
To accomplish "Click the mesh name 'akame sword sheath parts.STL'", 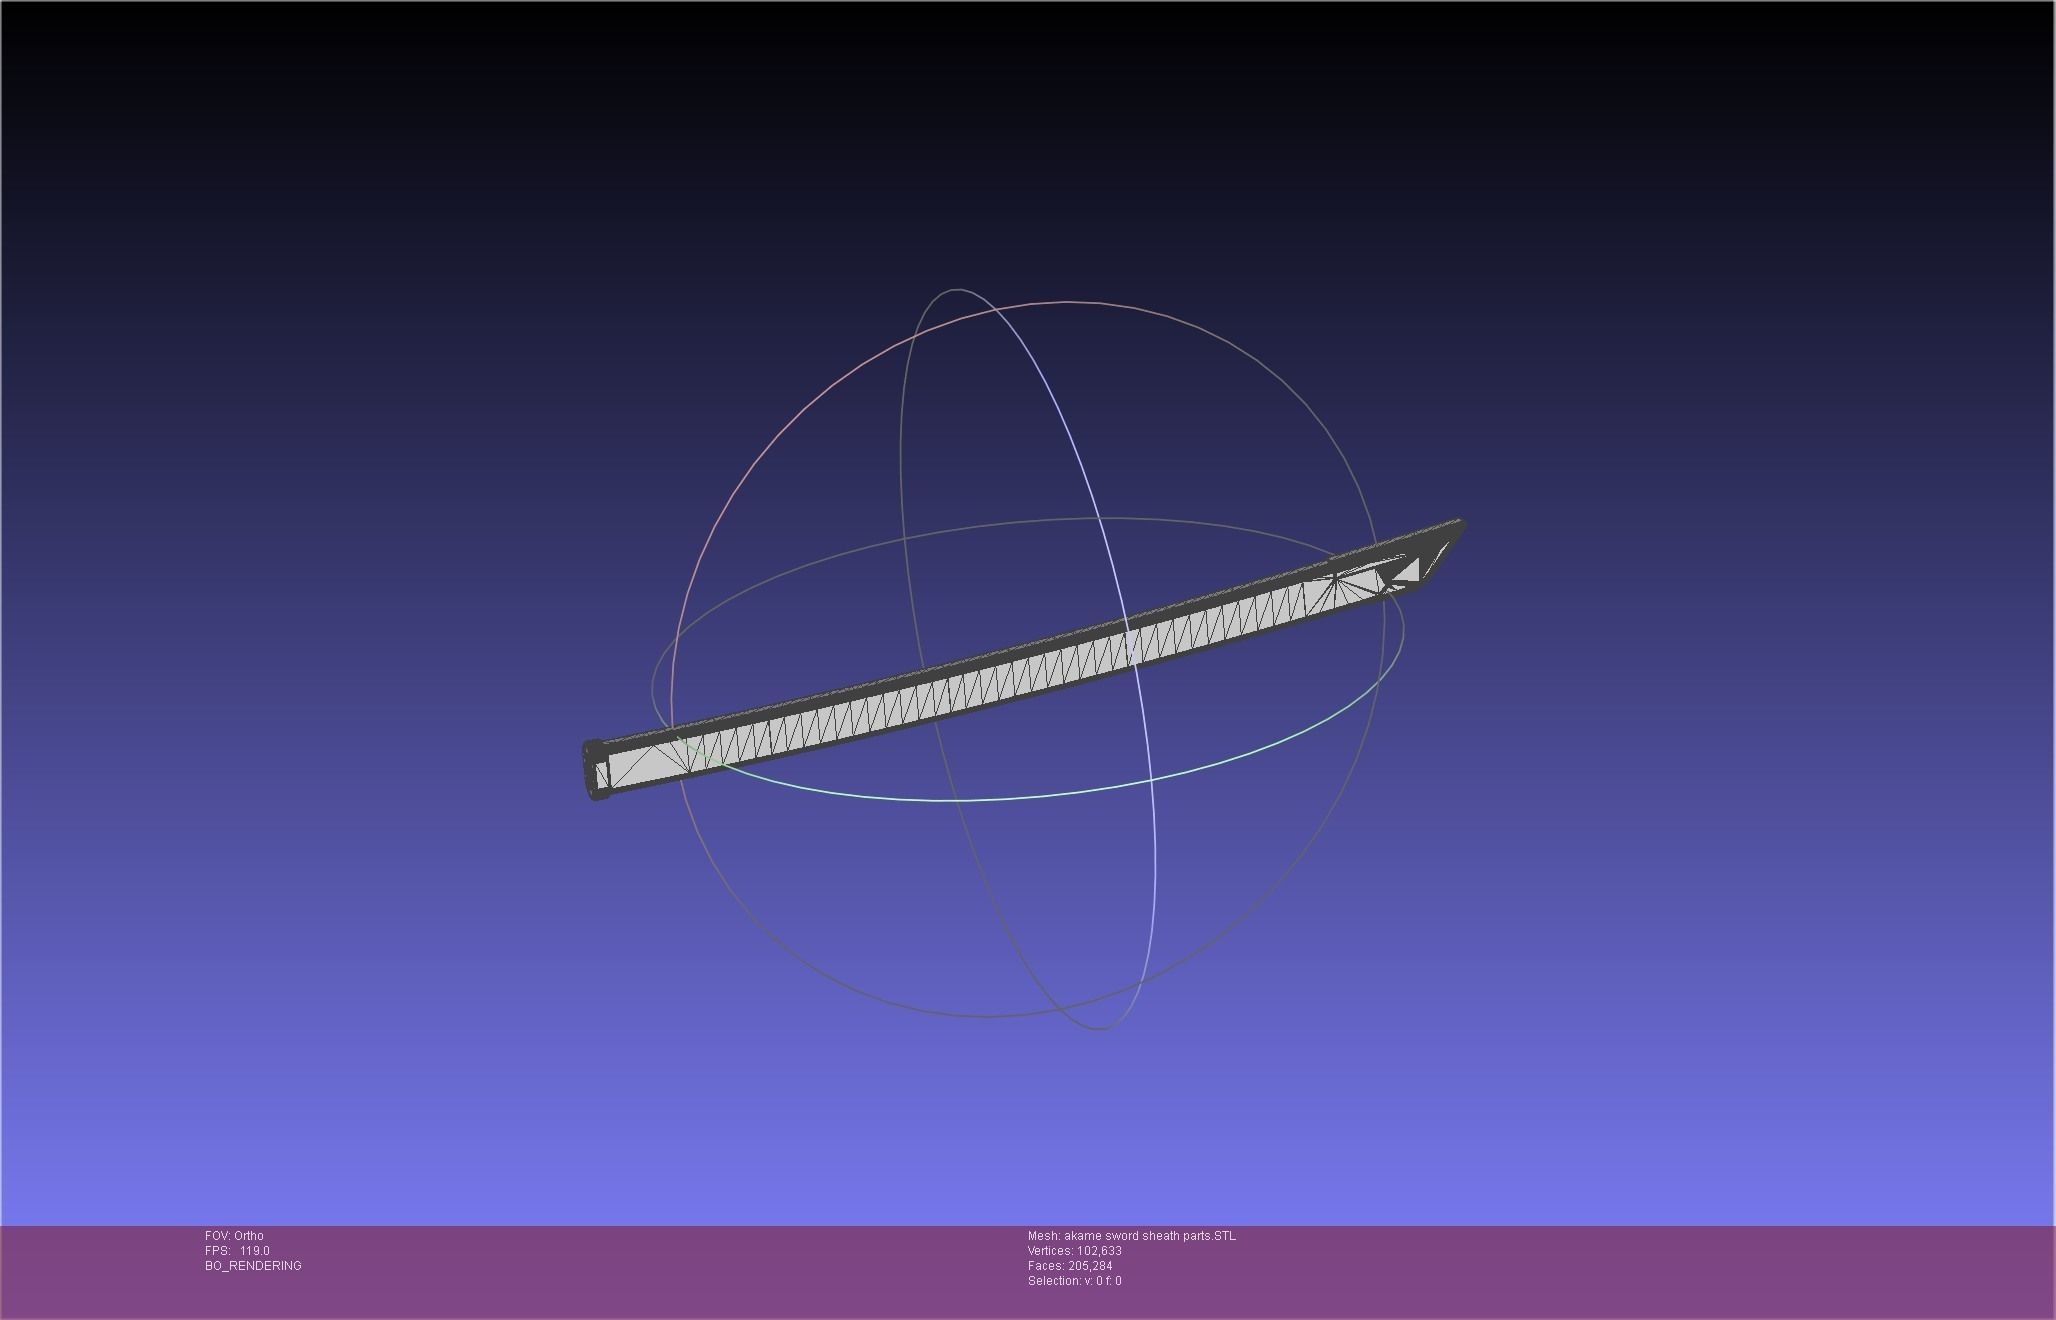I will coord(1149,1236).
